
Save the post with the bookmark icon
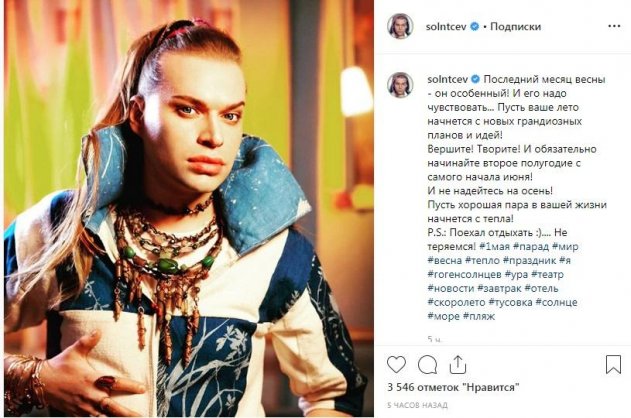click(x=613, y=364)
